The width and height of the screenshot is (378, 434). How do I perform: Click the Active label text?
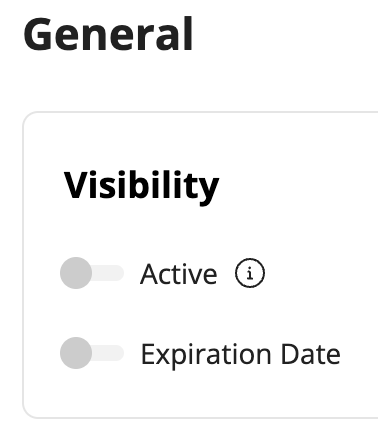pos(179,274)
